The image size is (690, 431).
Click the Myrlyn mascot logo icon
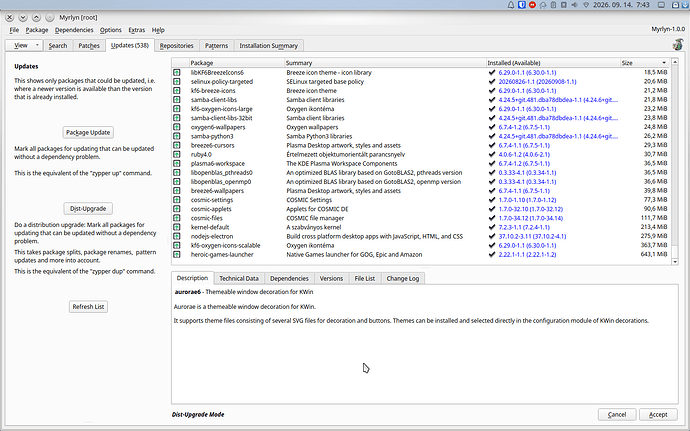678,44
